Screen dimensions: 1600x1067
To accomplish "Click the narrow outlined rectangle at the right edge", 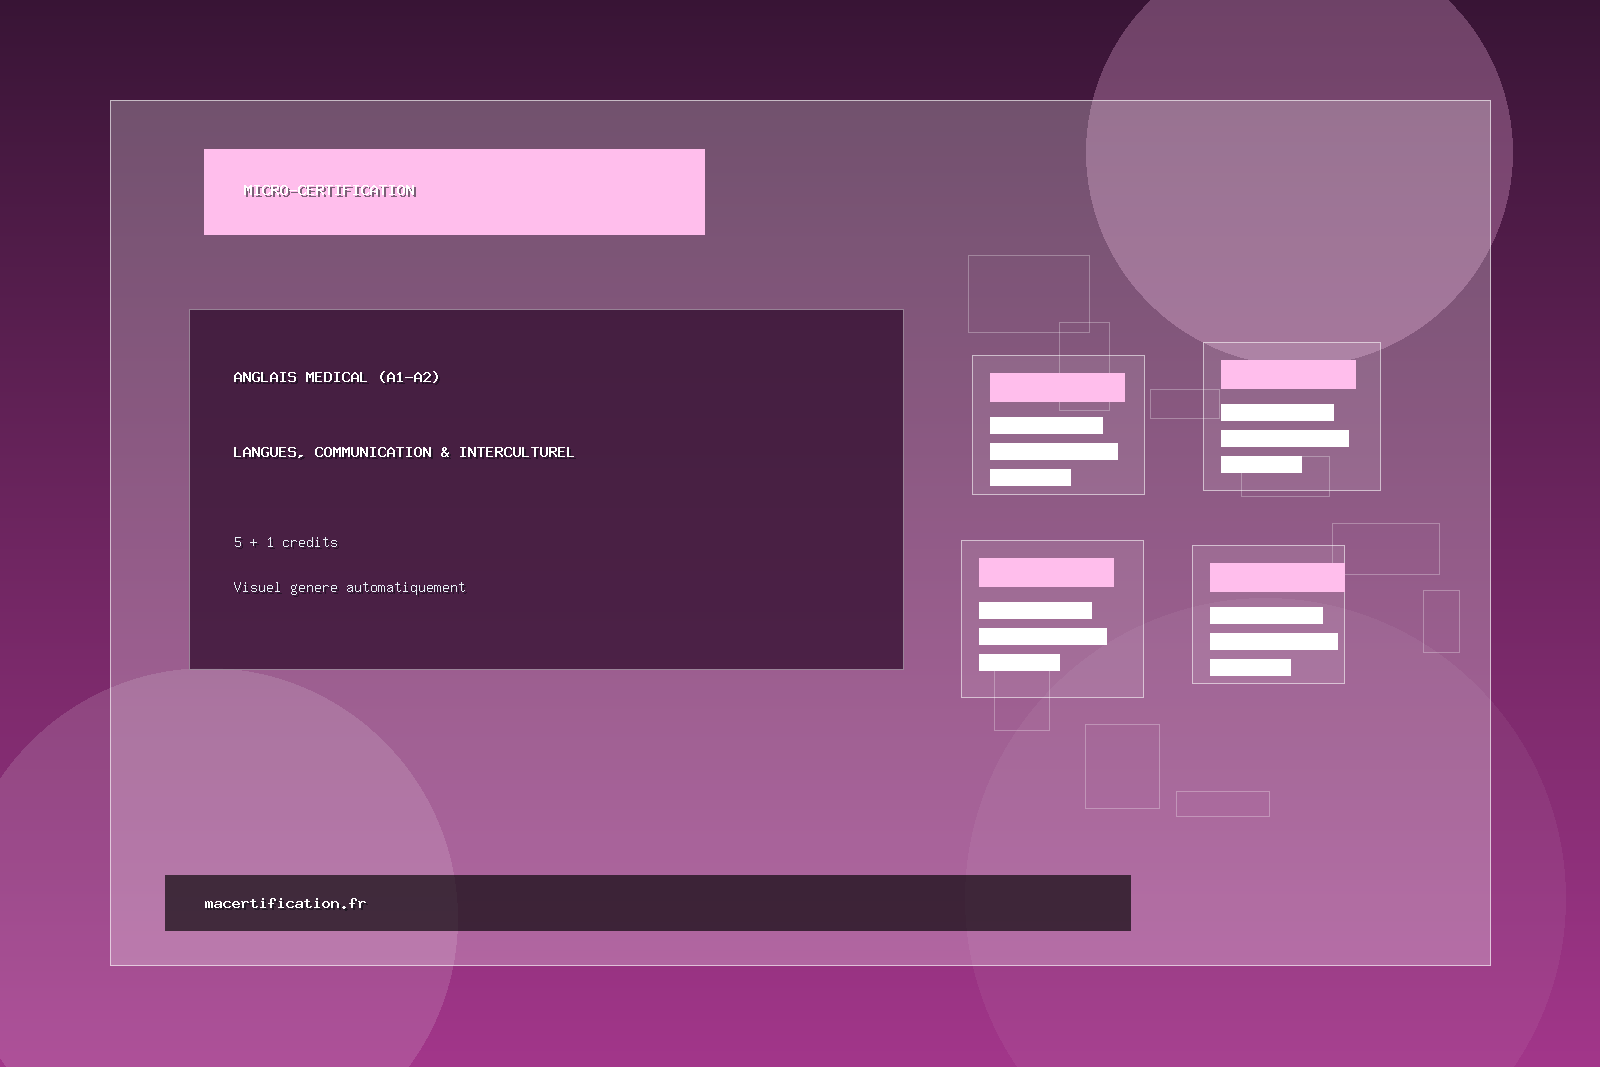I will click(1441, 621).
